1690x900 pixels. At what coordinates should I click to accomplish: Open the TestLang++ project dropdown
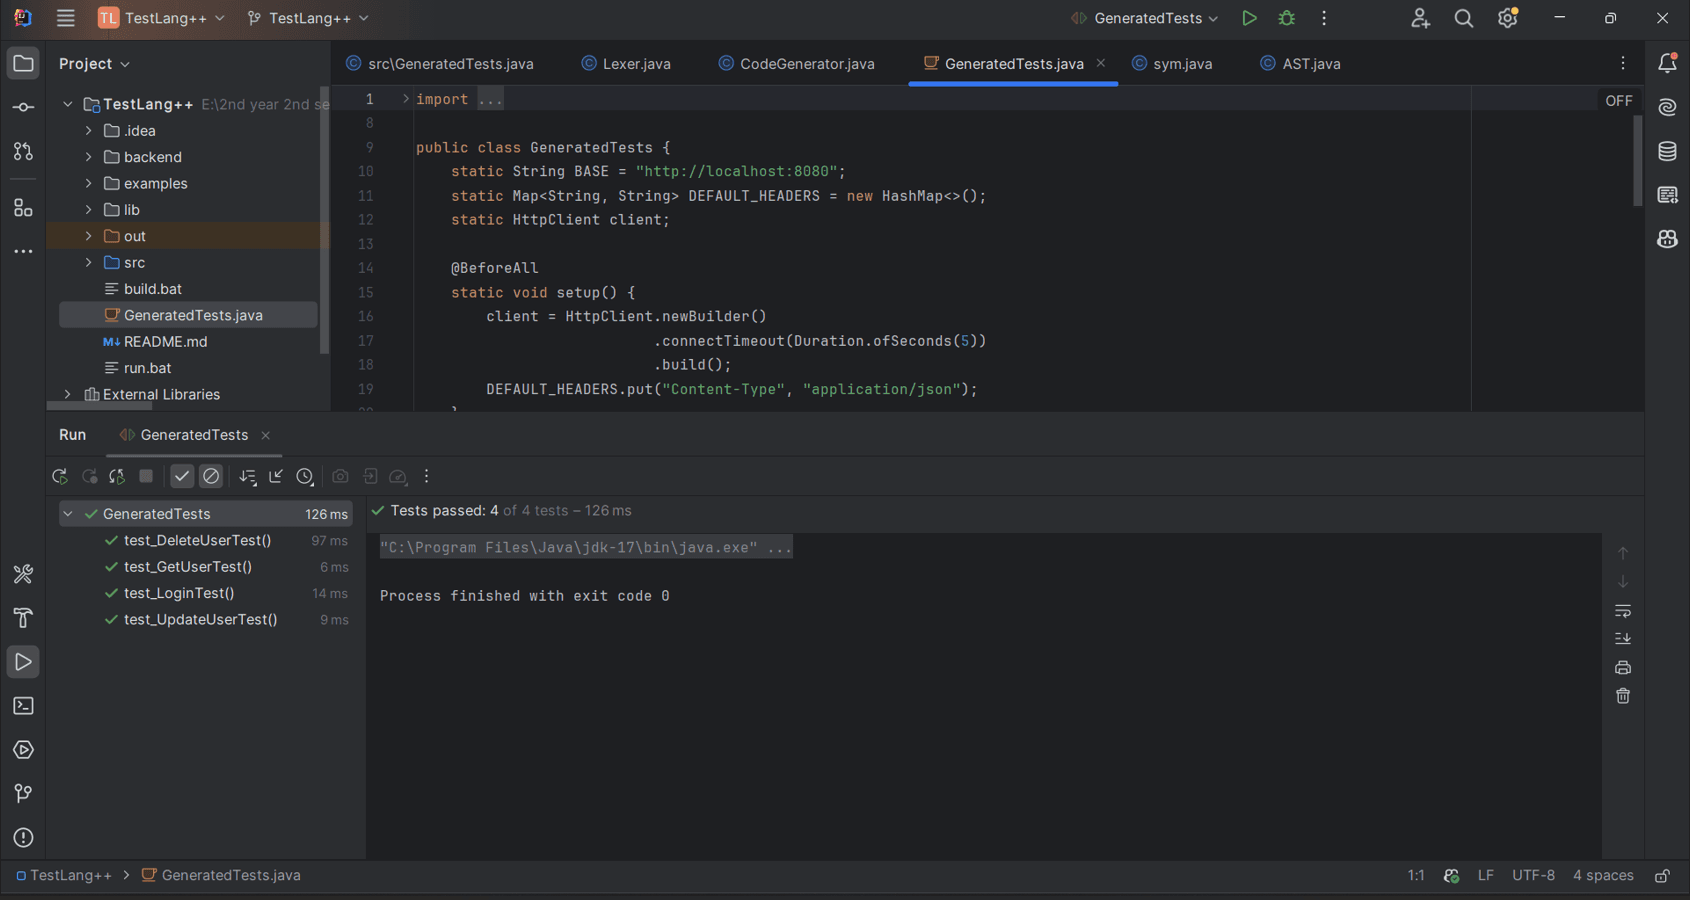161,18
